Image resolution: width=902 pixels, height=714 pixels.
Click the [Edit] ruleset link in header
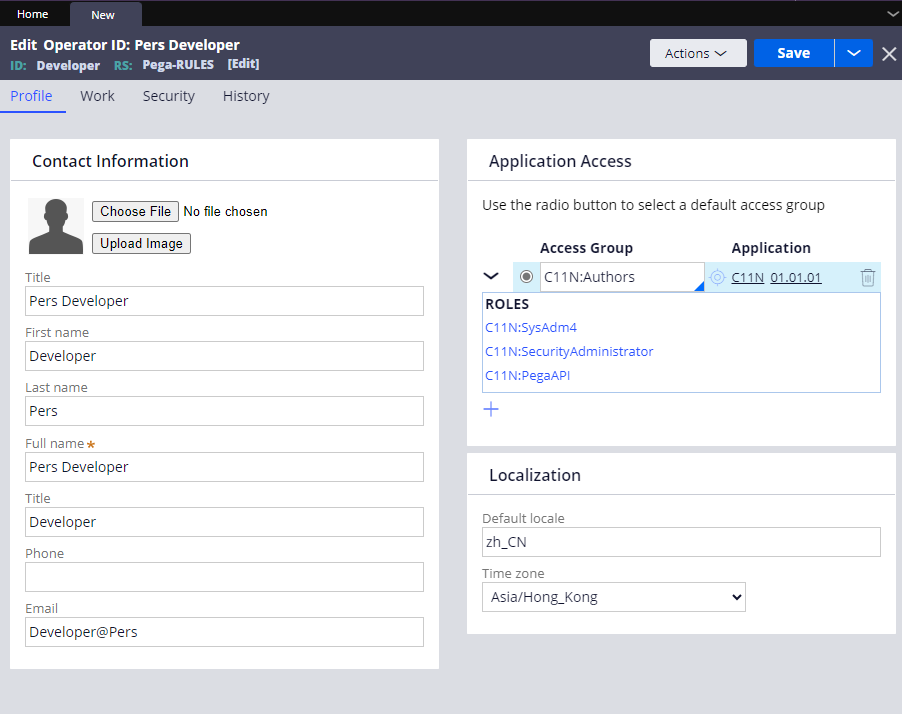click(243, 64)
